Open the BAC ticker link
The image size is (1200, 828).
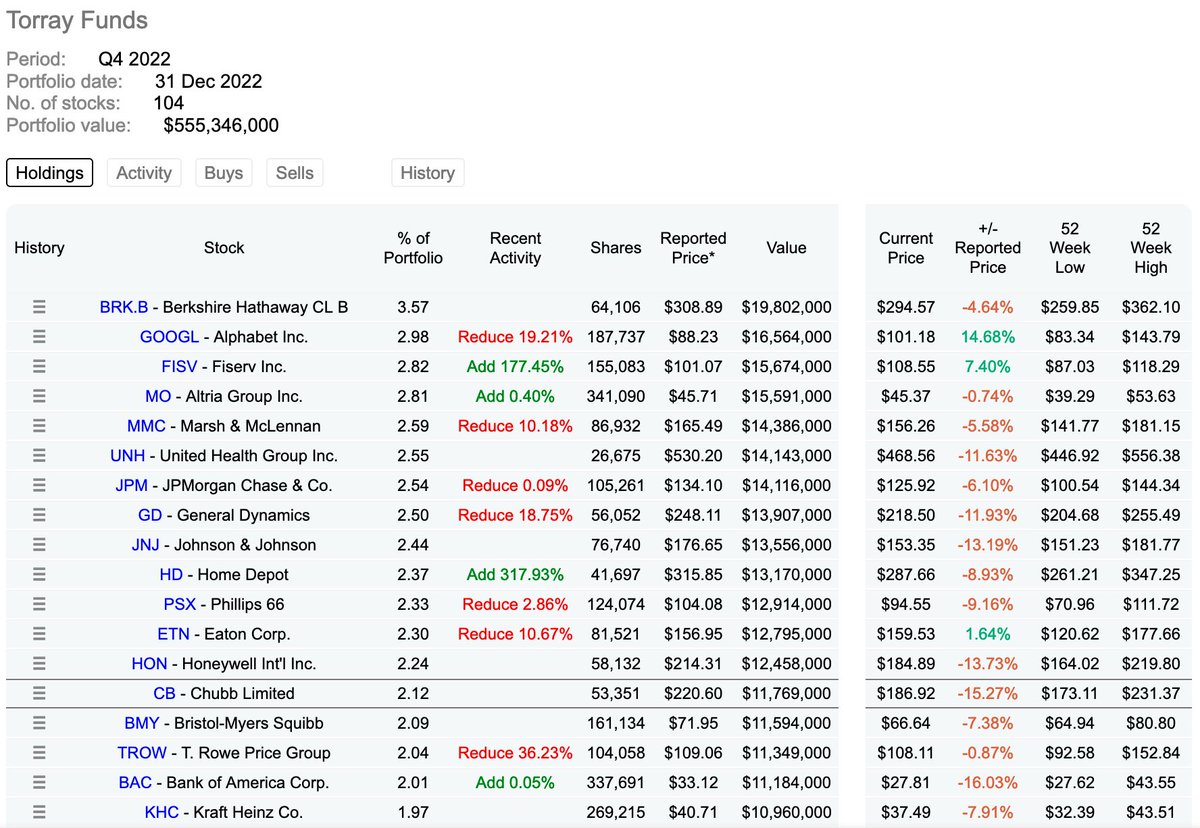pyautogui.click(x=136, y=782)
